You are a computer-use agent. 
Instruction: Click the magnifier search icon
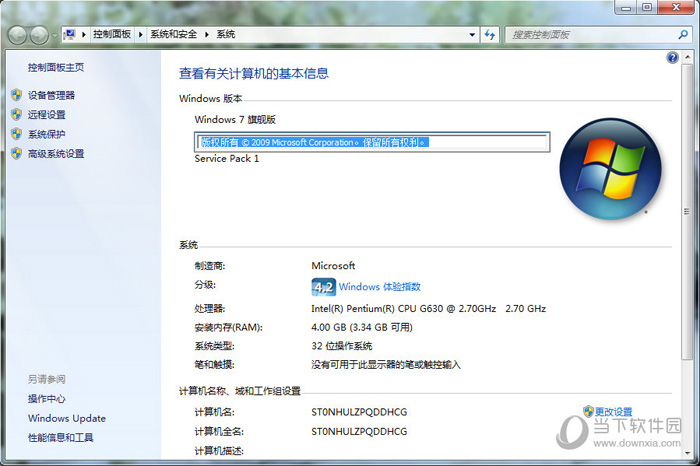pyautogui.click(x=683, y=35)
